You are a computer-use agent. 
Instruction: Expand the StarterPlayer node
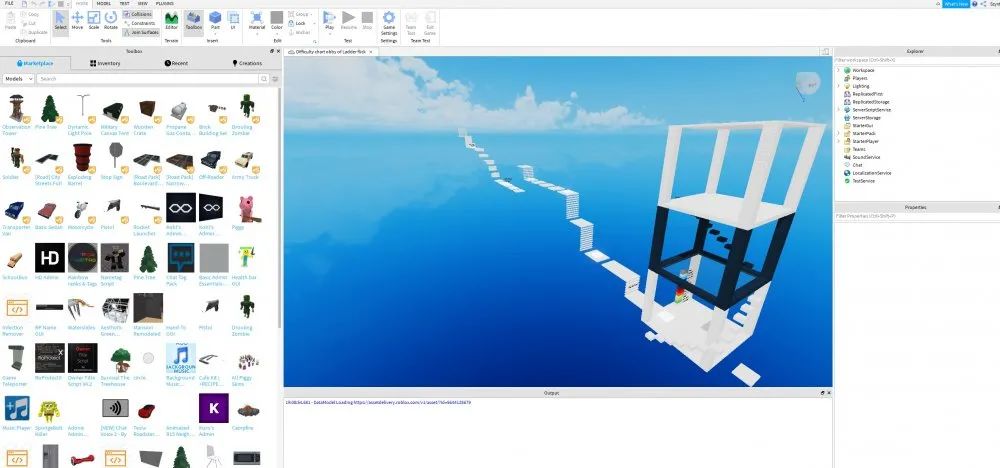[839, 142]
